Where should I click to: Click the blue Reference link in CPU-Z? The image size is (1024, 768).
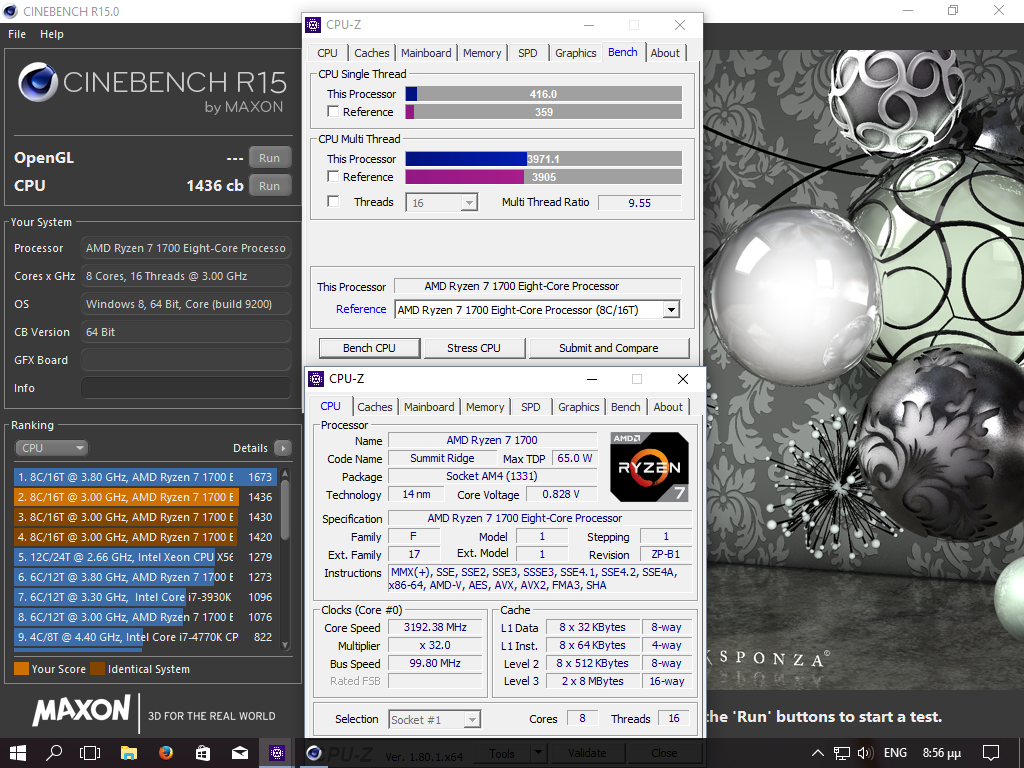361,309
